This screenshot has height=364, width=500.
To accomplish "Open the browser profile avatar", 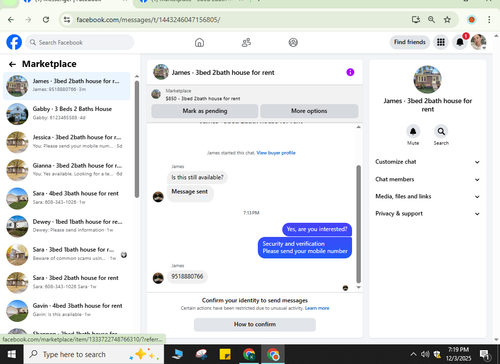I will [471, 20].
